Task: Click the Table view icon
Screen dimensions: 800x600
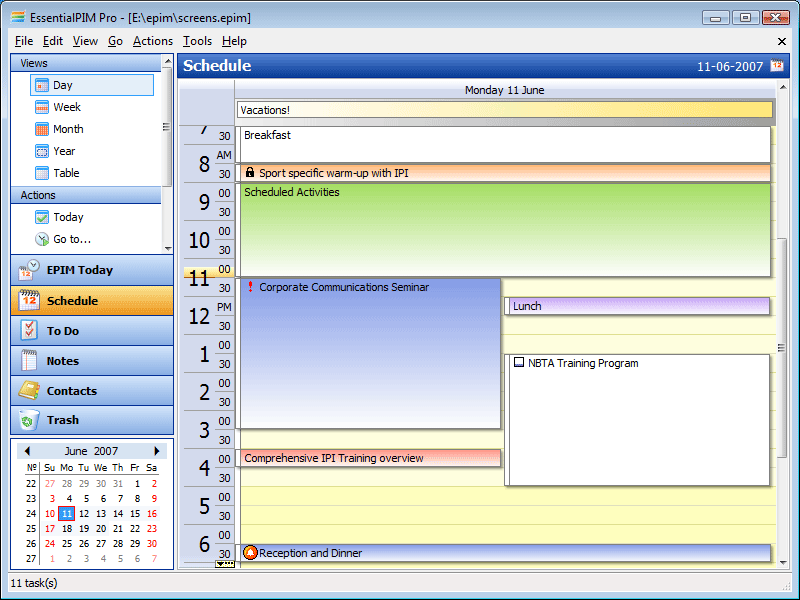Action: 42,173
